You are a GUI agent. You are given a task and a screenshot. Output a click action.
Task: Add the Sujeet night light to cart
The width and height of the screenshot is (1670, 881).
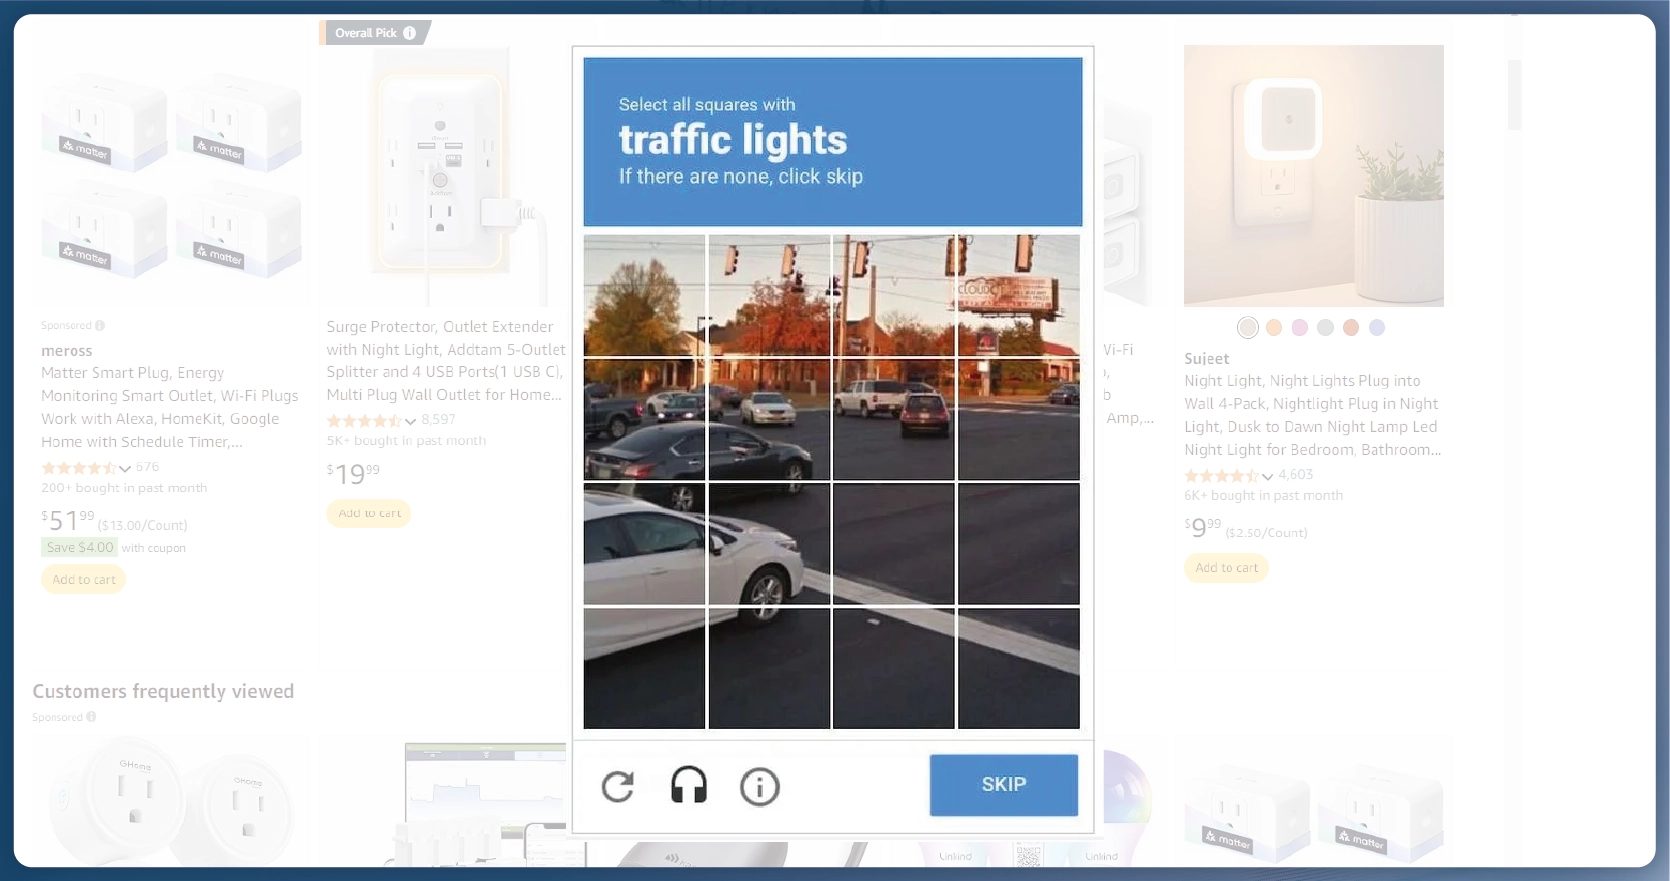click(x=1227, y=568)
